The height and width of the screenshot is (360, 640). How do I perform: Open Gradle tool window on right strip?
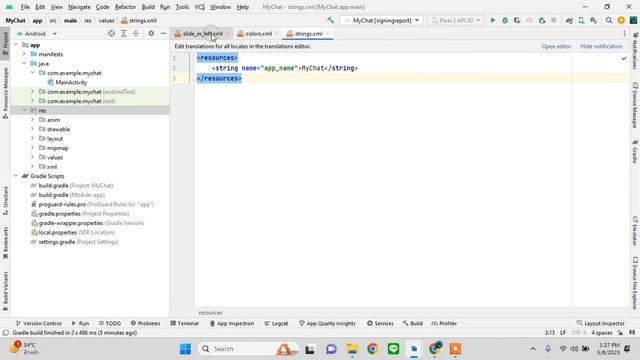[635, 152]
